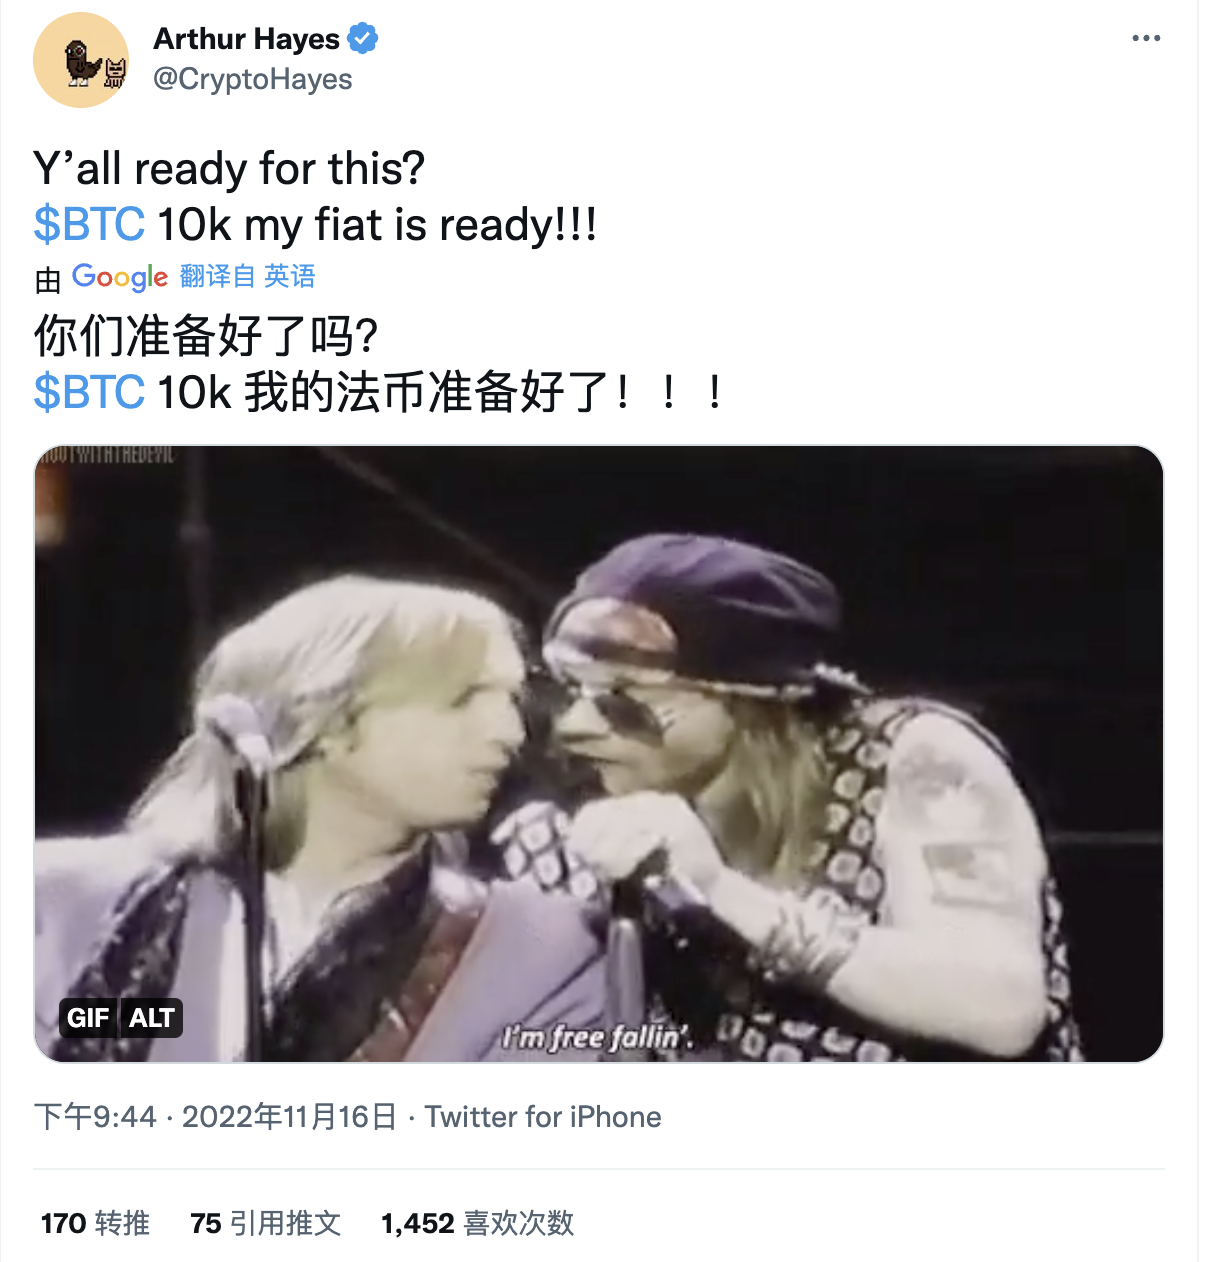Viewport: 1220px width, 1262px height.
Task: Click the original English tweet text
Action: pyautogui.click(x=316, y=196)
